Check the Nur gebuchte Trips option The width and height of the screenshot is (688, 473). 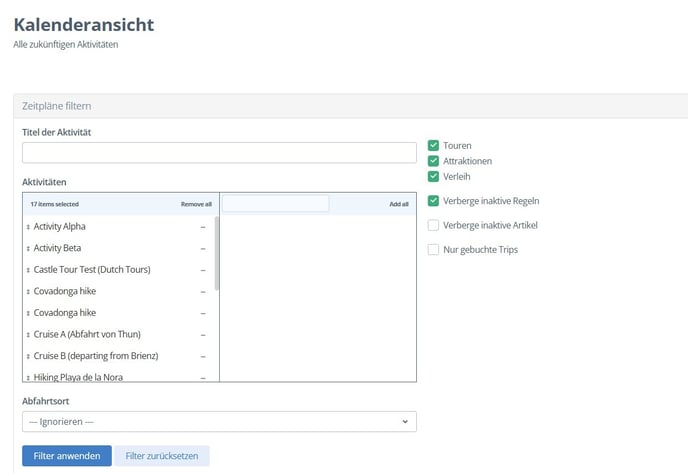pyautogui.click(x=433, y=249)
